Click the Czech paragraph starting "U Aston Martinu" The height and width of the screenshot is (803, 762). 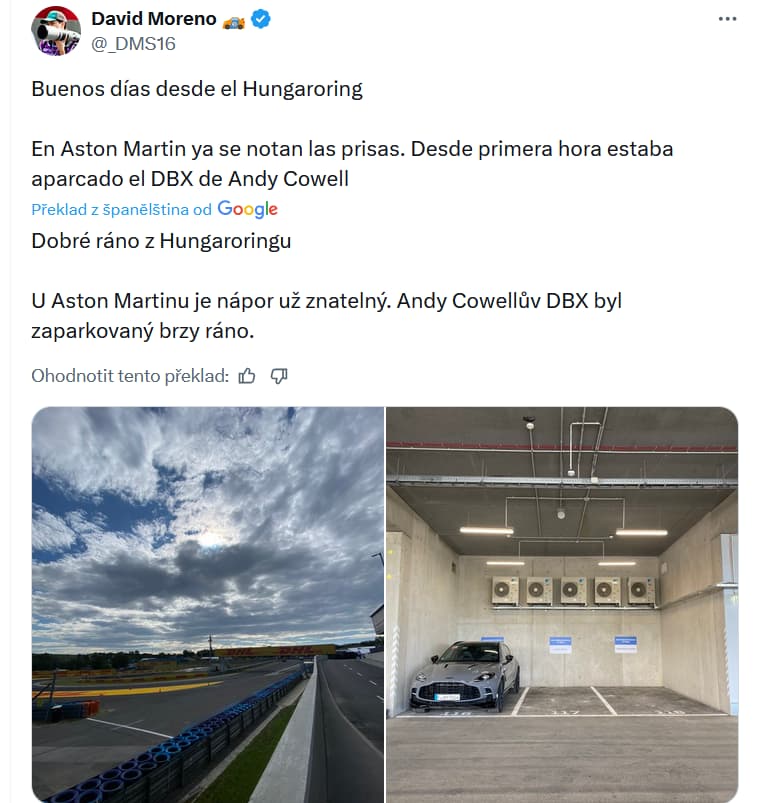pos(326,314)
